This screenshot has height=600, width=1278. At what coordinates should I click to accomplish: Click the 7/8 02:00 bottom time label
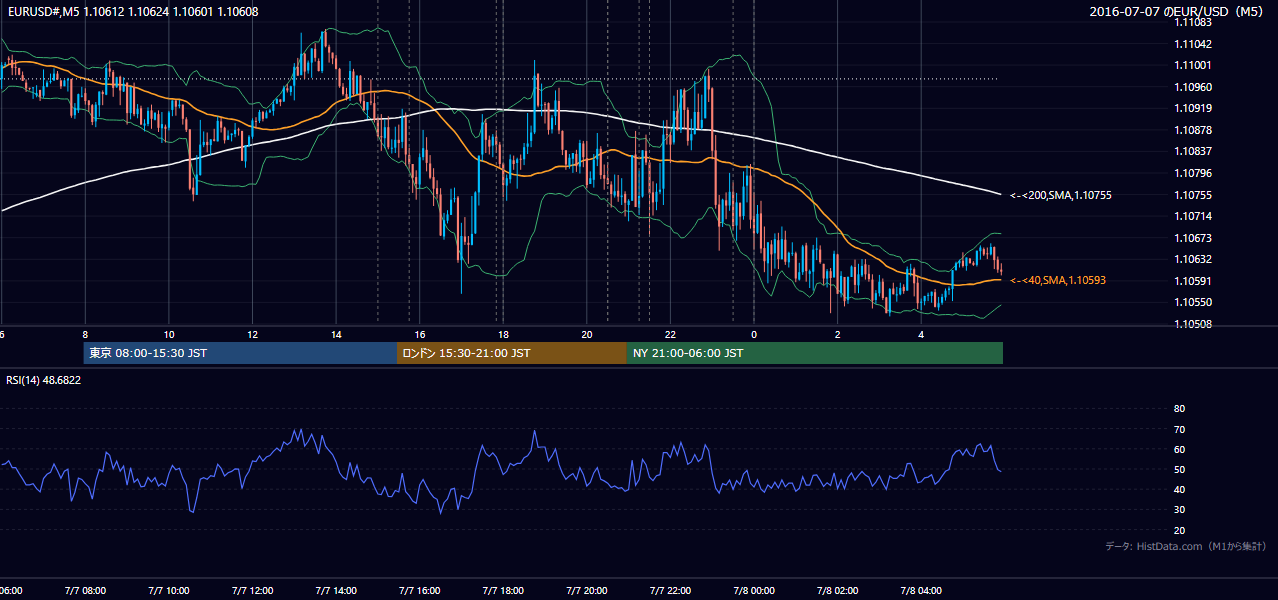click(x=837, y=591)
